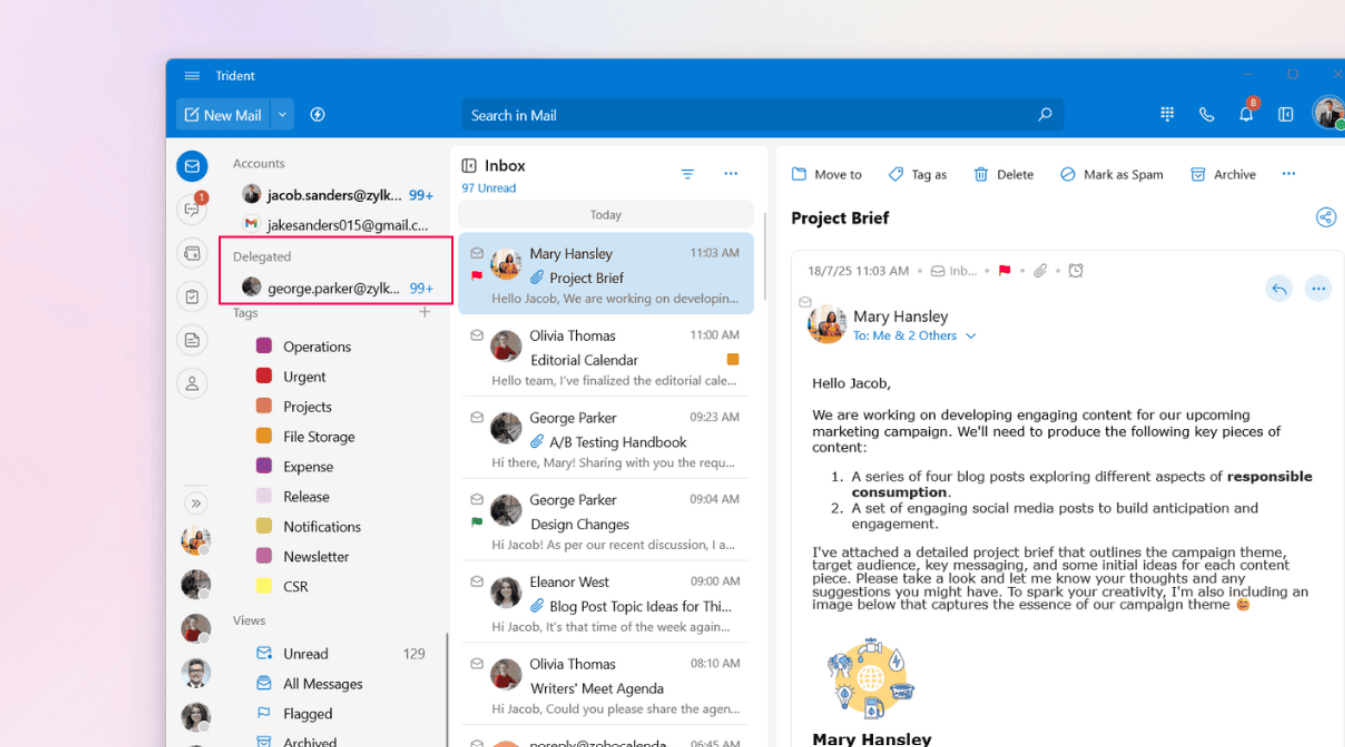
Task: Click the Search in Mail field
Action: coord(762,115)
